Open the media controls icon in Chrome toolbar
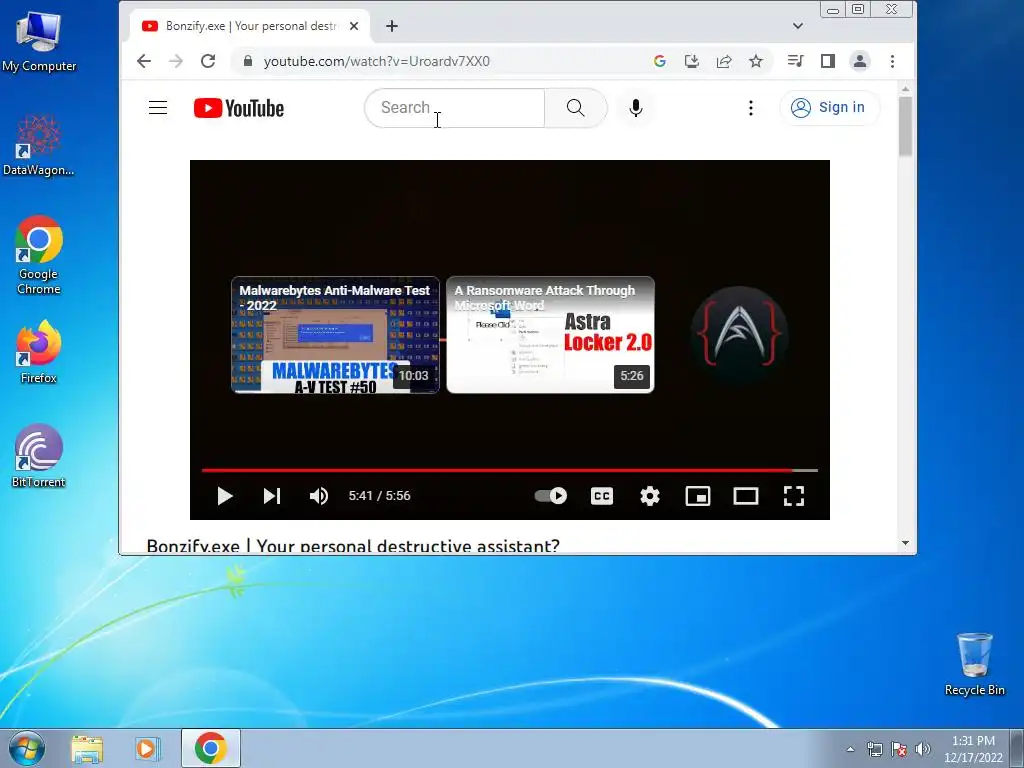 pos(795,61)
